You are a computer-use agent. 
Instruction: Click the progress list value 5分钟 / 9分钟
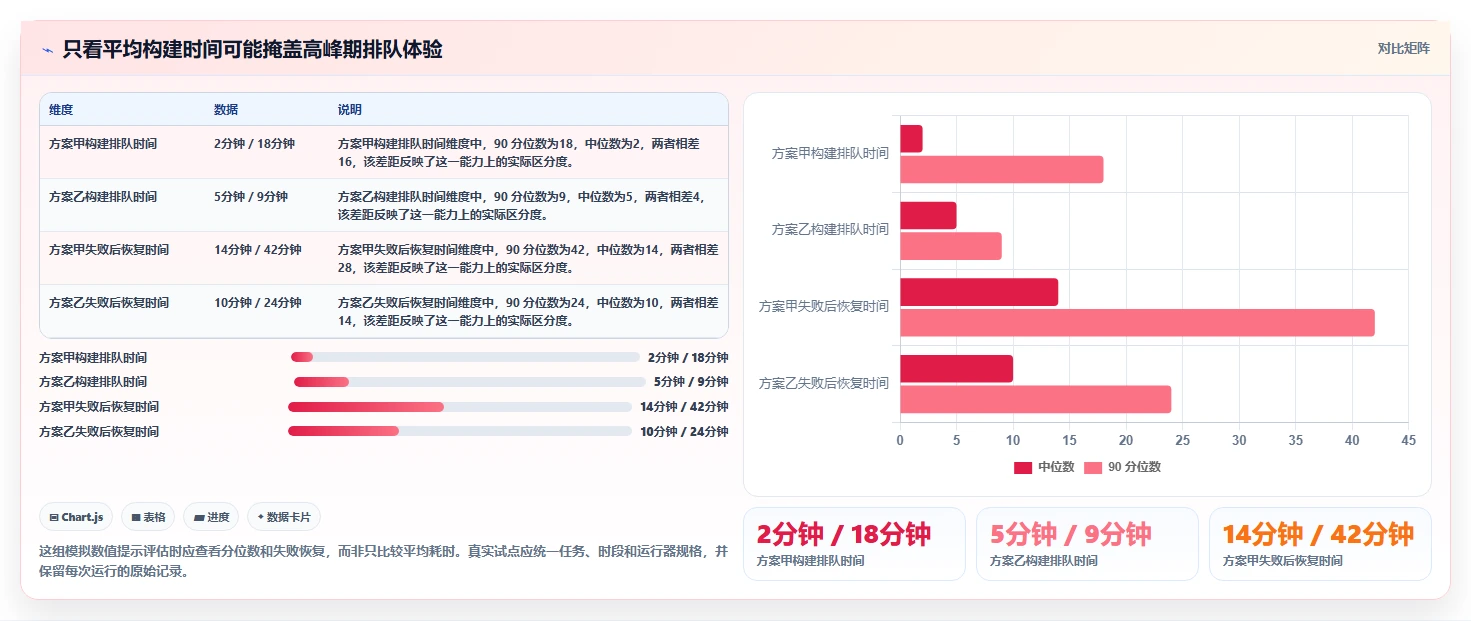(692, 382)
